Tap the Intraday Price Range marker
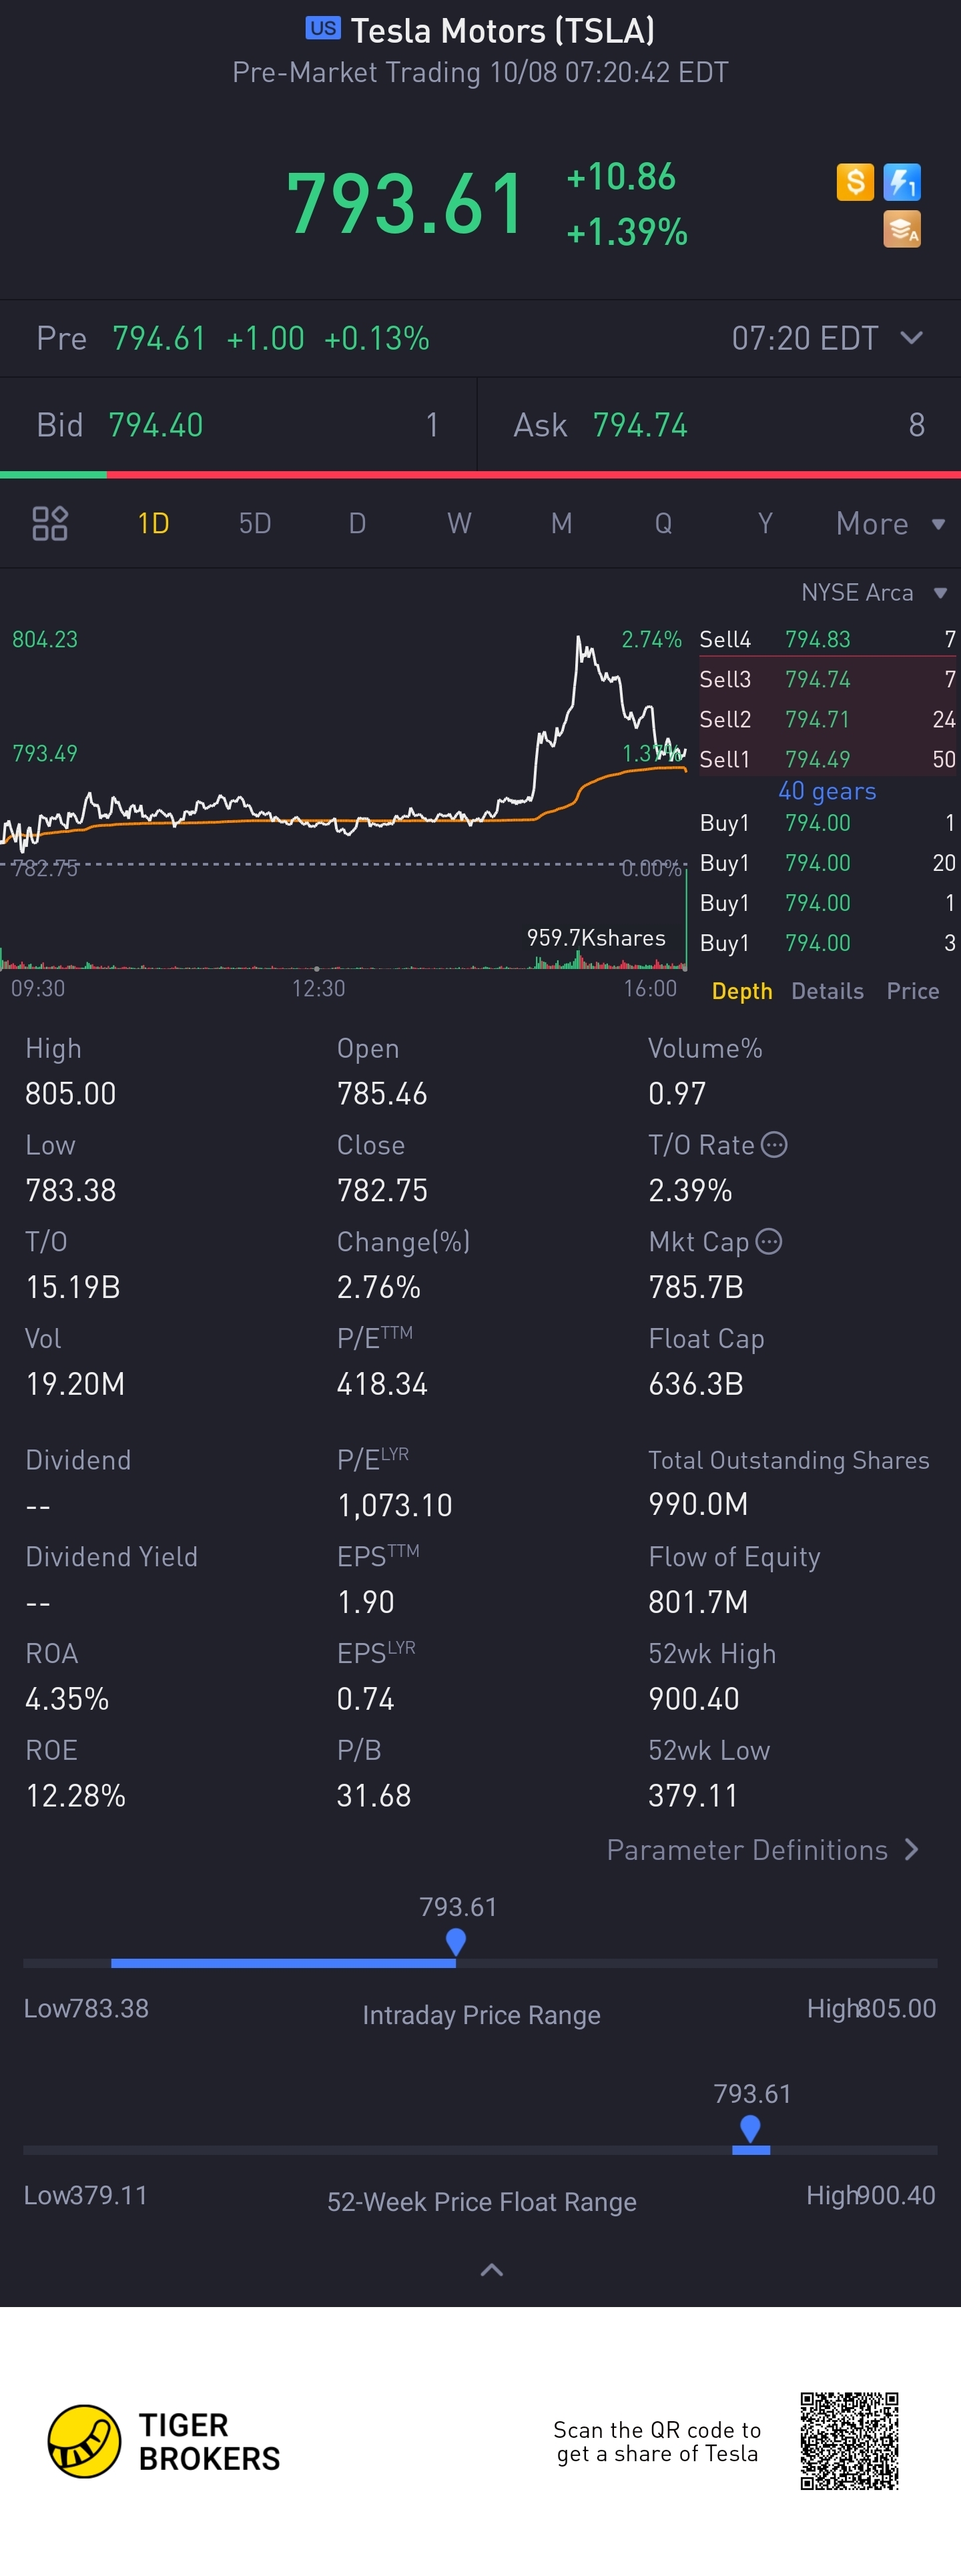Image resolution: width=961 pixels, height=2576 pixels. click(x=456, y=1942)
